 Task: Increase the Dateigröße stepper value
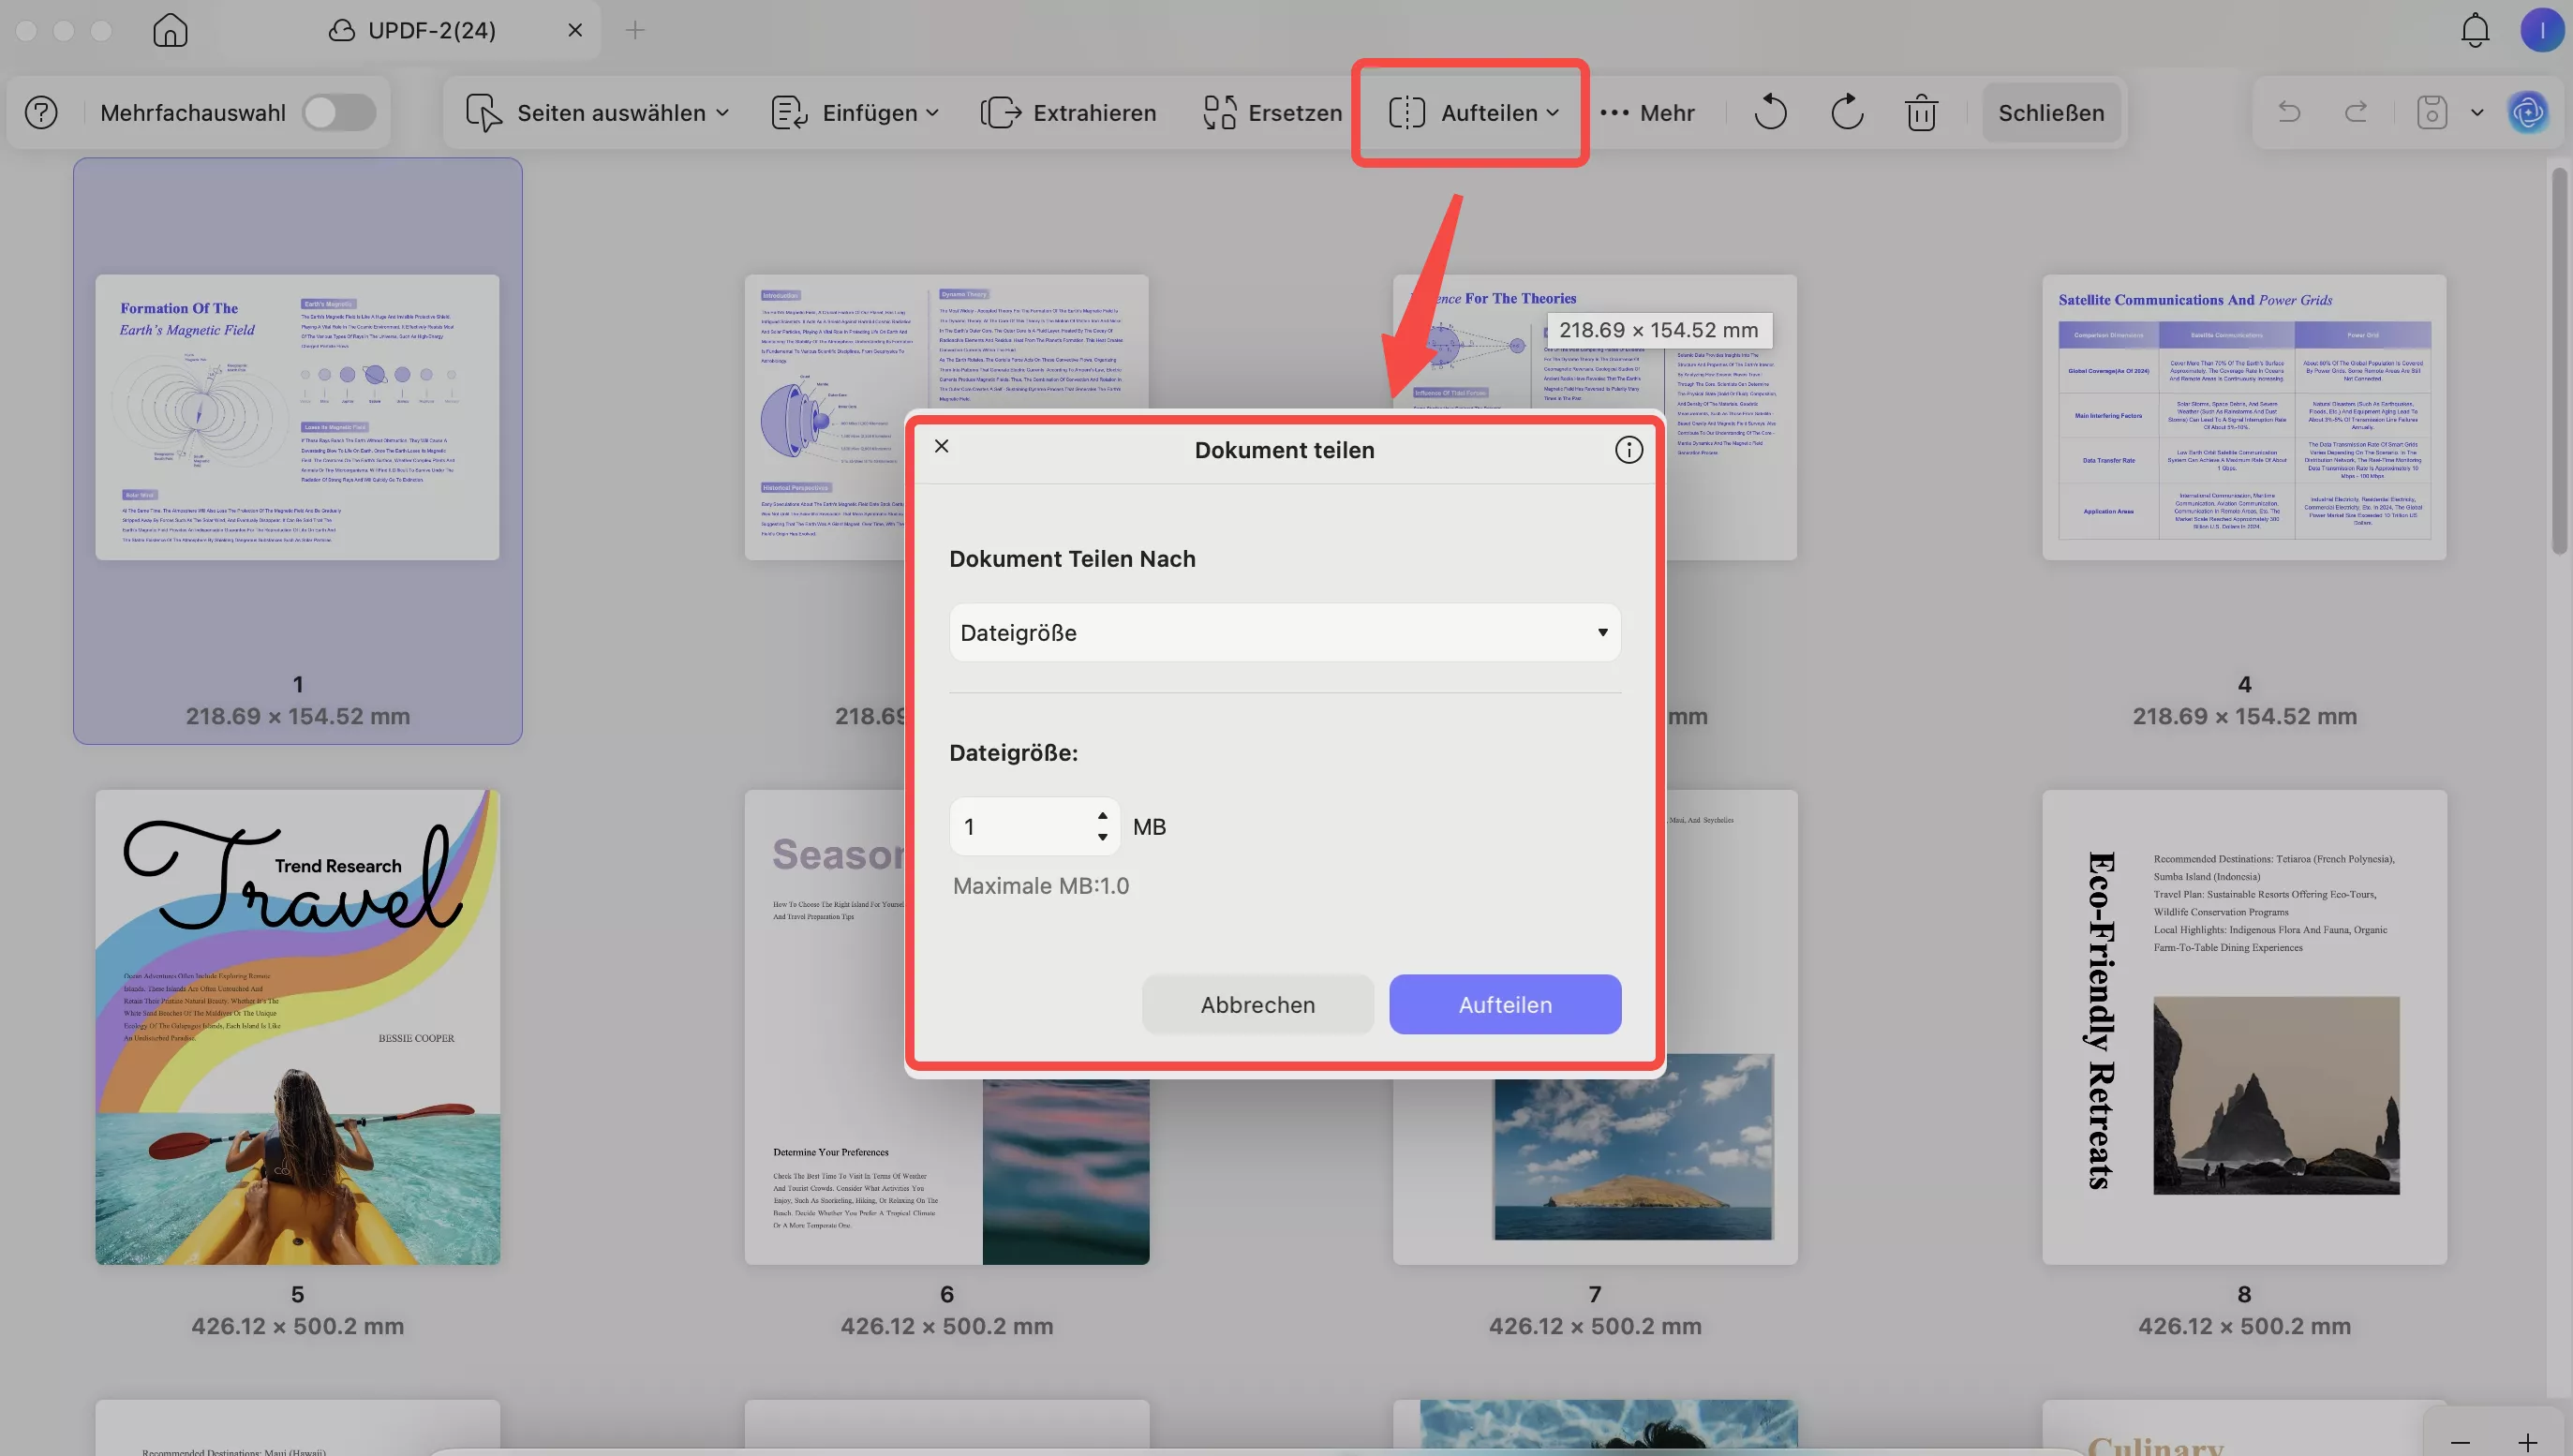point(1102,815)
